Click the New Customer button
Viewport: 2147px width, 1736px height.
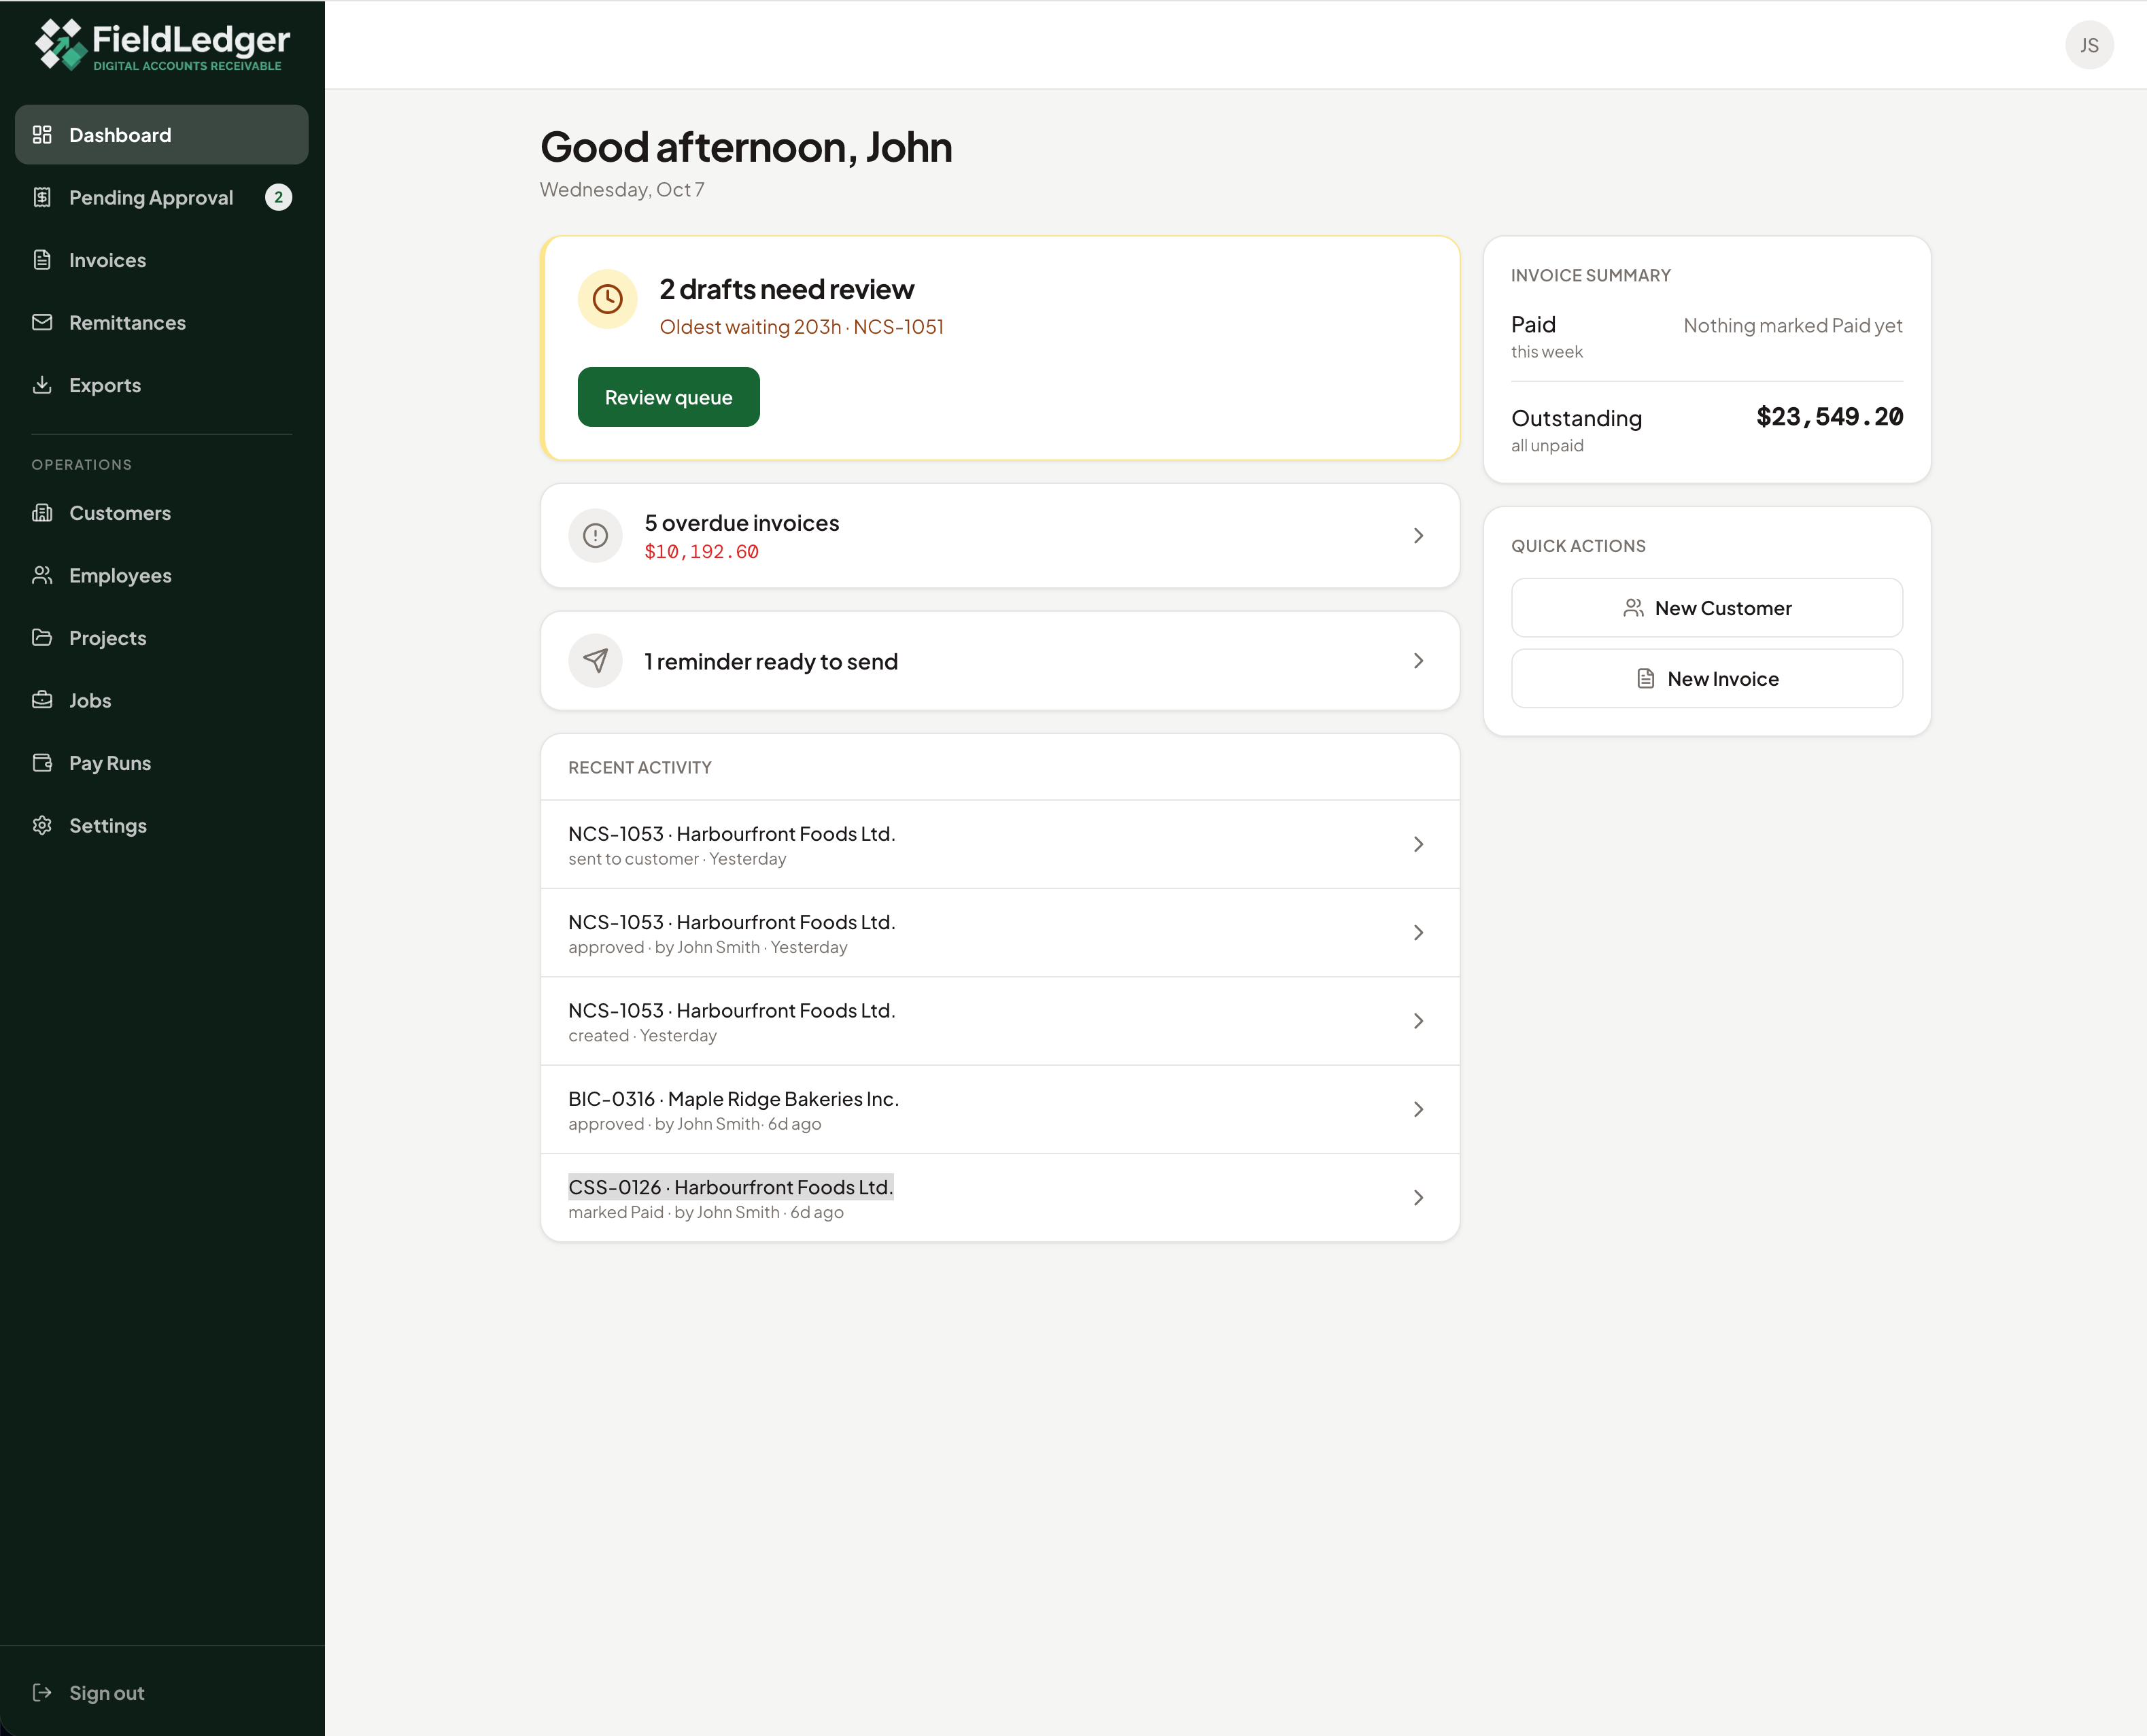click(x=1707, y=608)
